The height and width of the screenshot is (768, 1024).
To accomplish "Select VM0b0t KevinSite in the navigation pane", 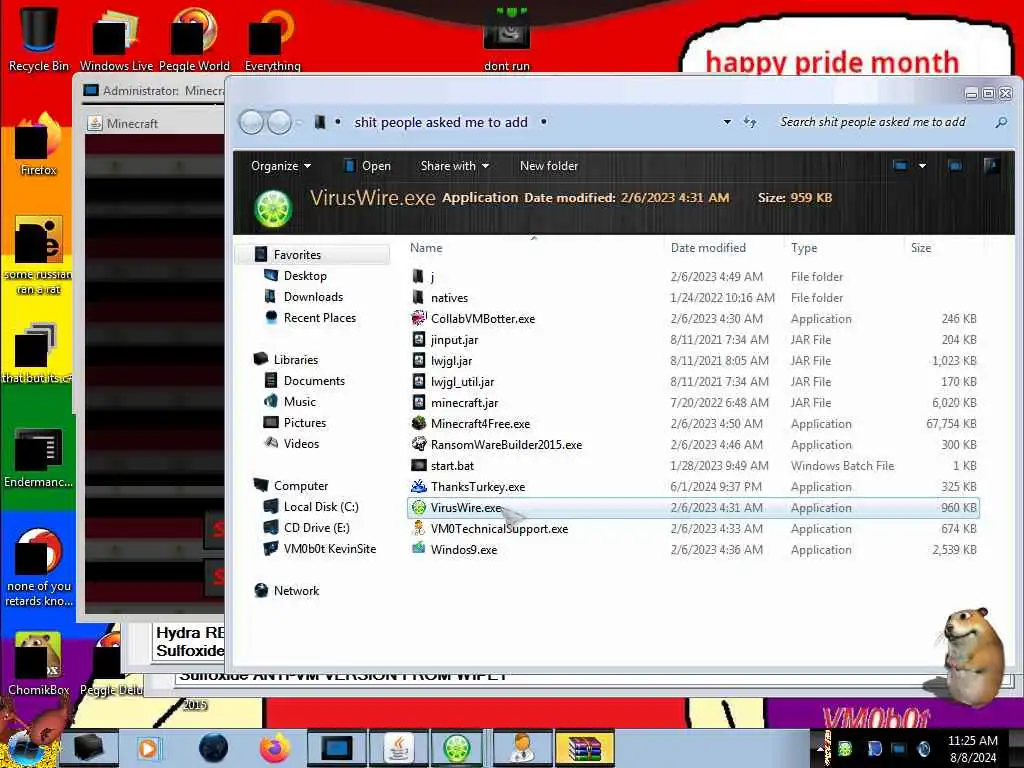I will click(330, 549).
